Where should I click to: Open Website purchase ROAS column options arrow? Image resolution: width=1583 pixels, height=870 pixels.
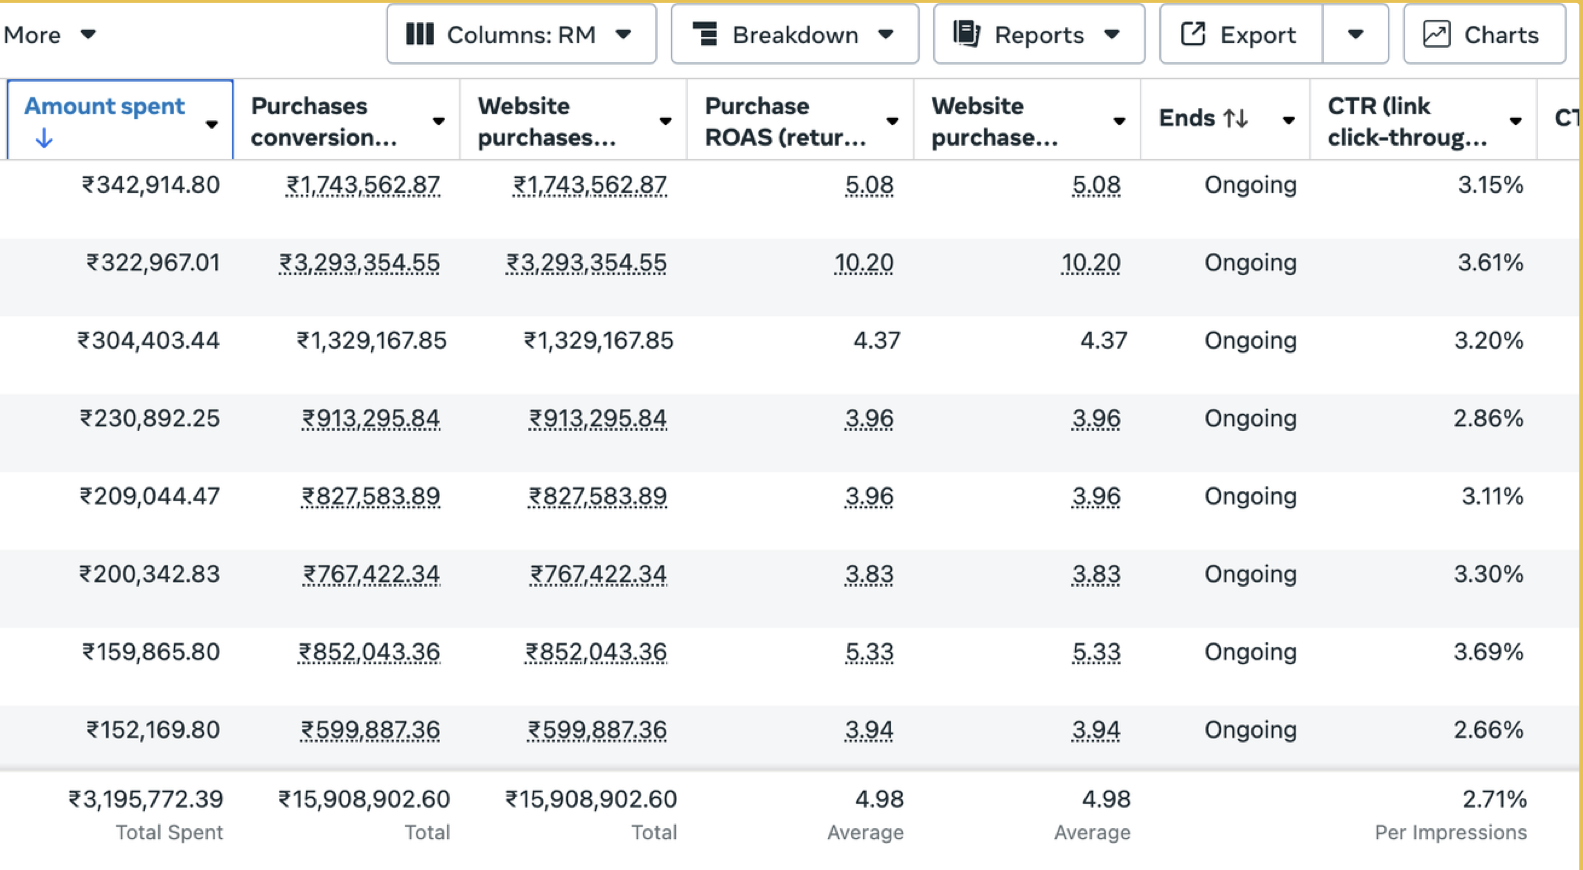click(1120, 121)
